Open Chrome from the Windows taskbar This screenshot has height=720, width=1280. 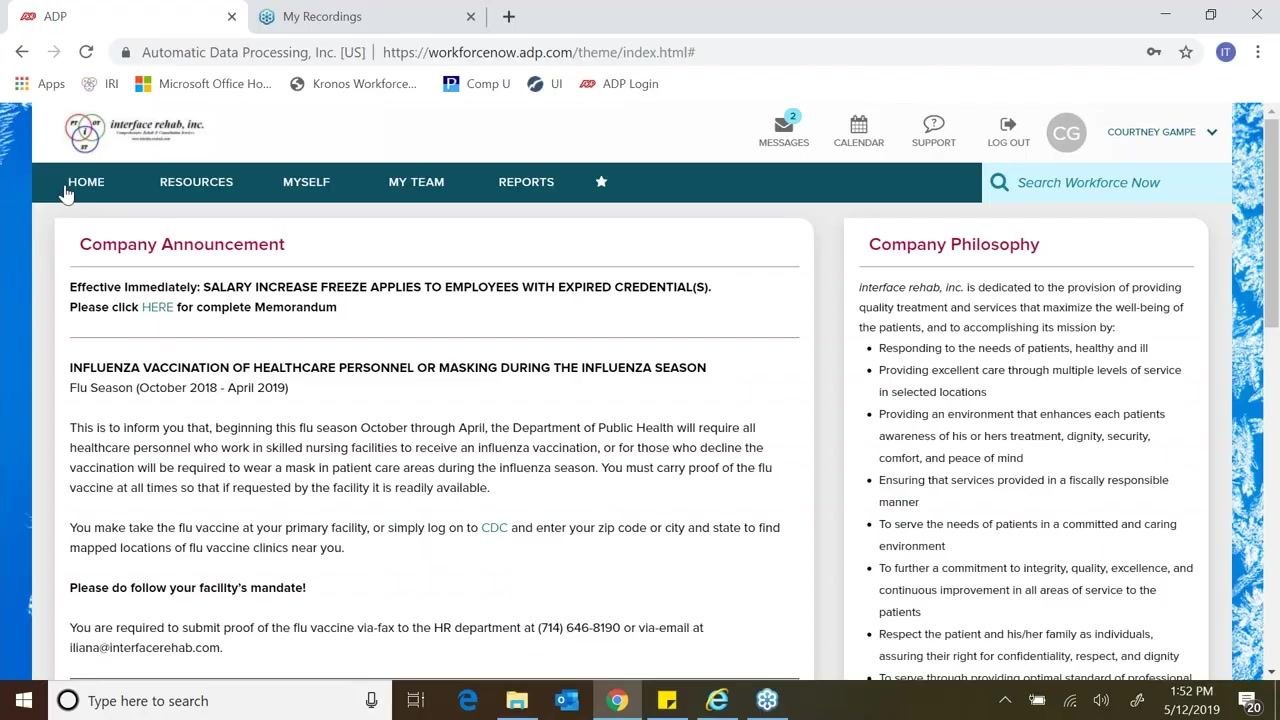tap(617, 700)
